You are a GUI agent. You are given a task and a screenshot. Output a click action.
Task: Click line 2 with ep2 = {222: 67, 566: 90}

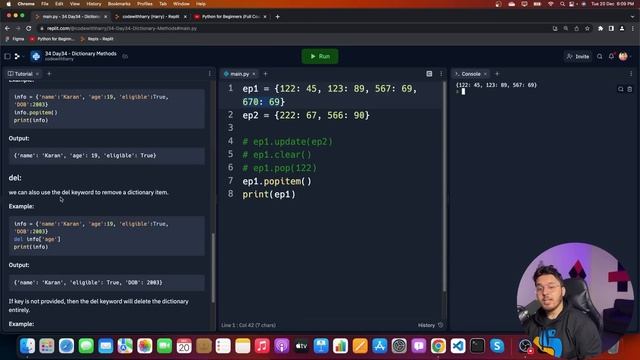click(306, 115)
